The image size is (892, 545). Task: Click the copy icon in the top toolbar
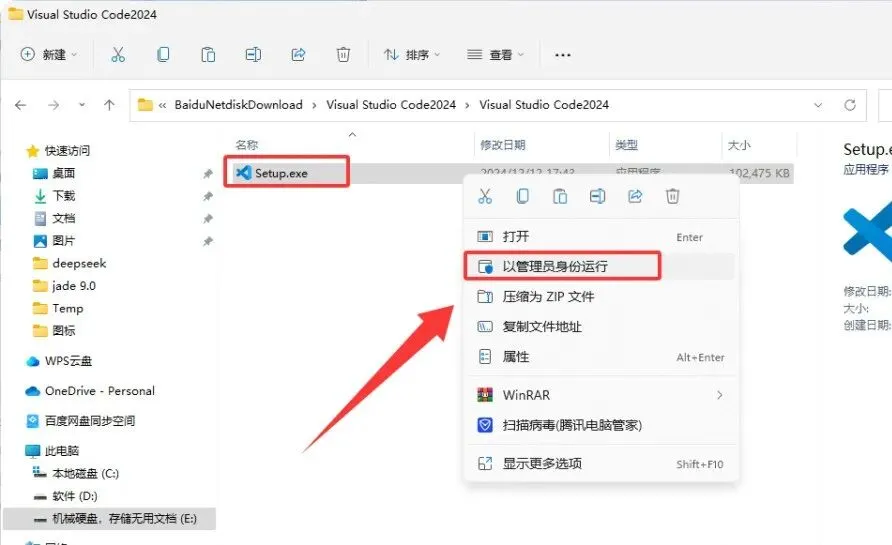click(163, 55)
